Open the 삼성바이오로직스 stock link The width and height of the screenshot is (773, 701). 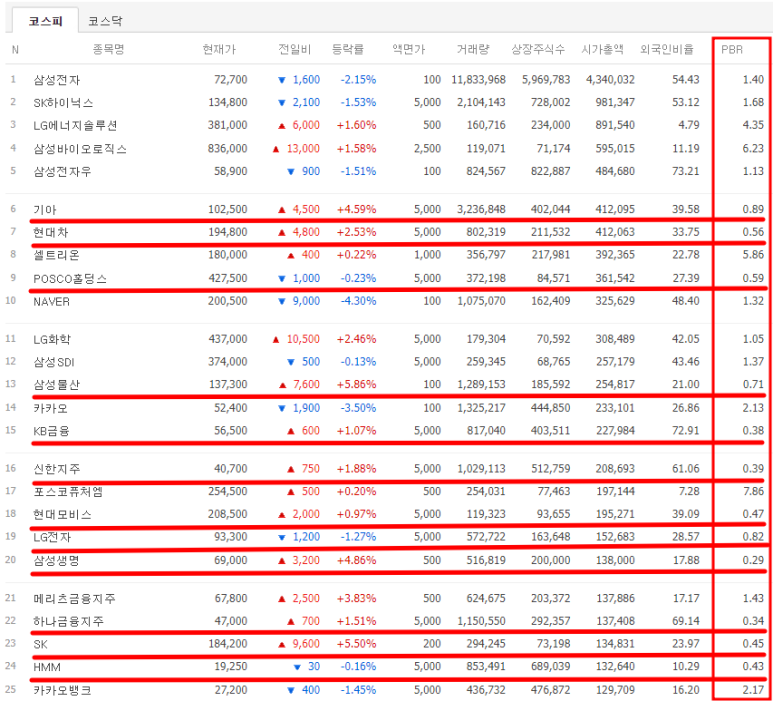pyautogui.click(x=80, y=148)
